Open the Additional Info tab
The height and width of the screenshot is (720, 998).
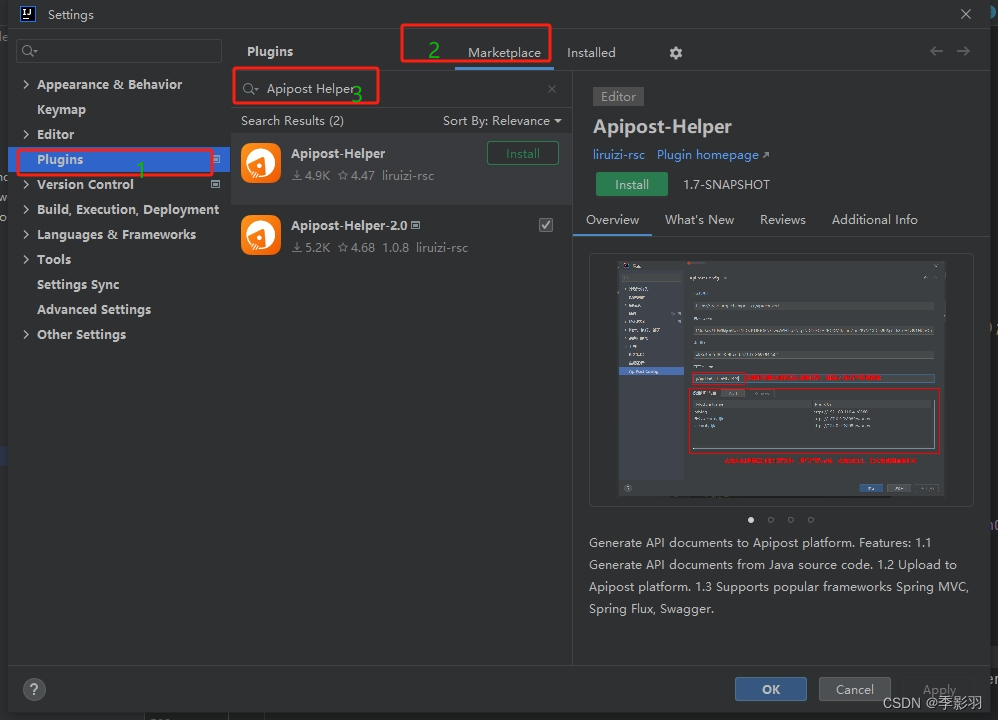(875, 220)
